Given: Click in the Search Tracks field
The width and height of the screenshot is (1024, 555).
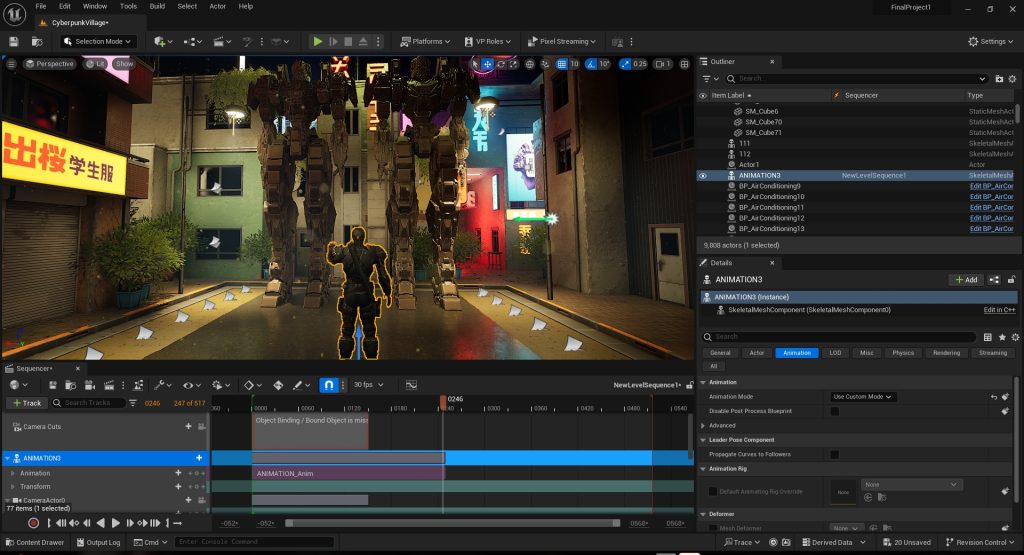Looking at the screenshot, I should point(88,403).
